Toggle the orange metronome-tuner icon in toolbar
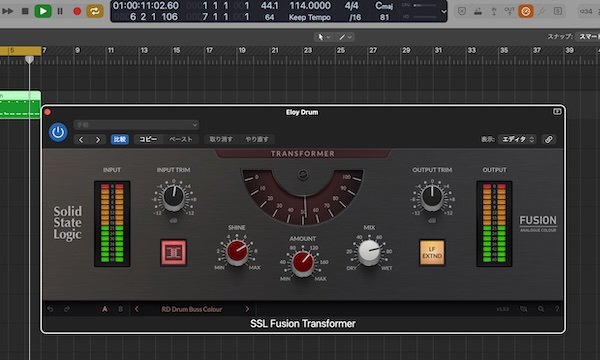The width and height of the screenshot is (600, 360). tap(526, 11)
